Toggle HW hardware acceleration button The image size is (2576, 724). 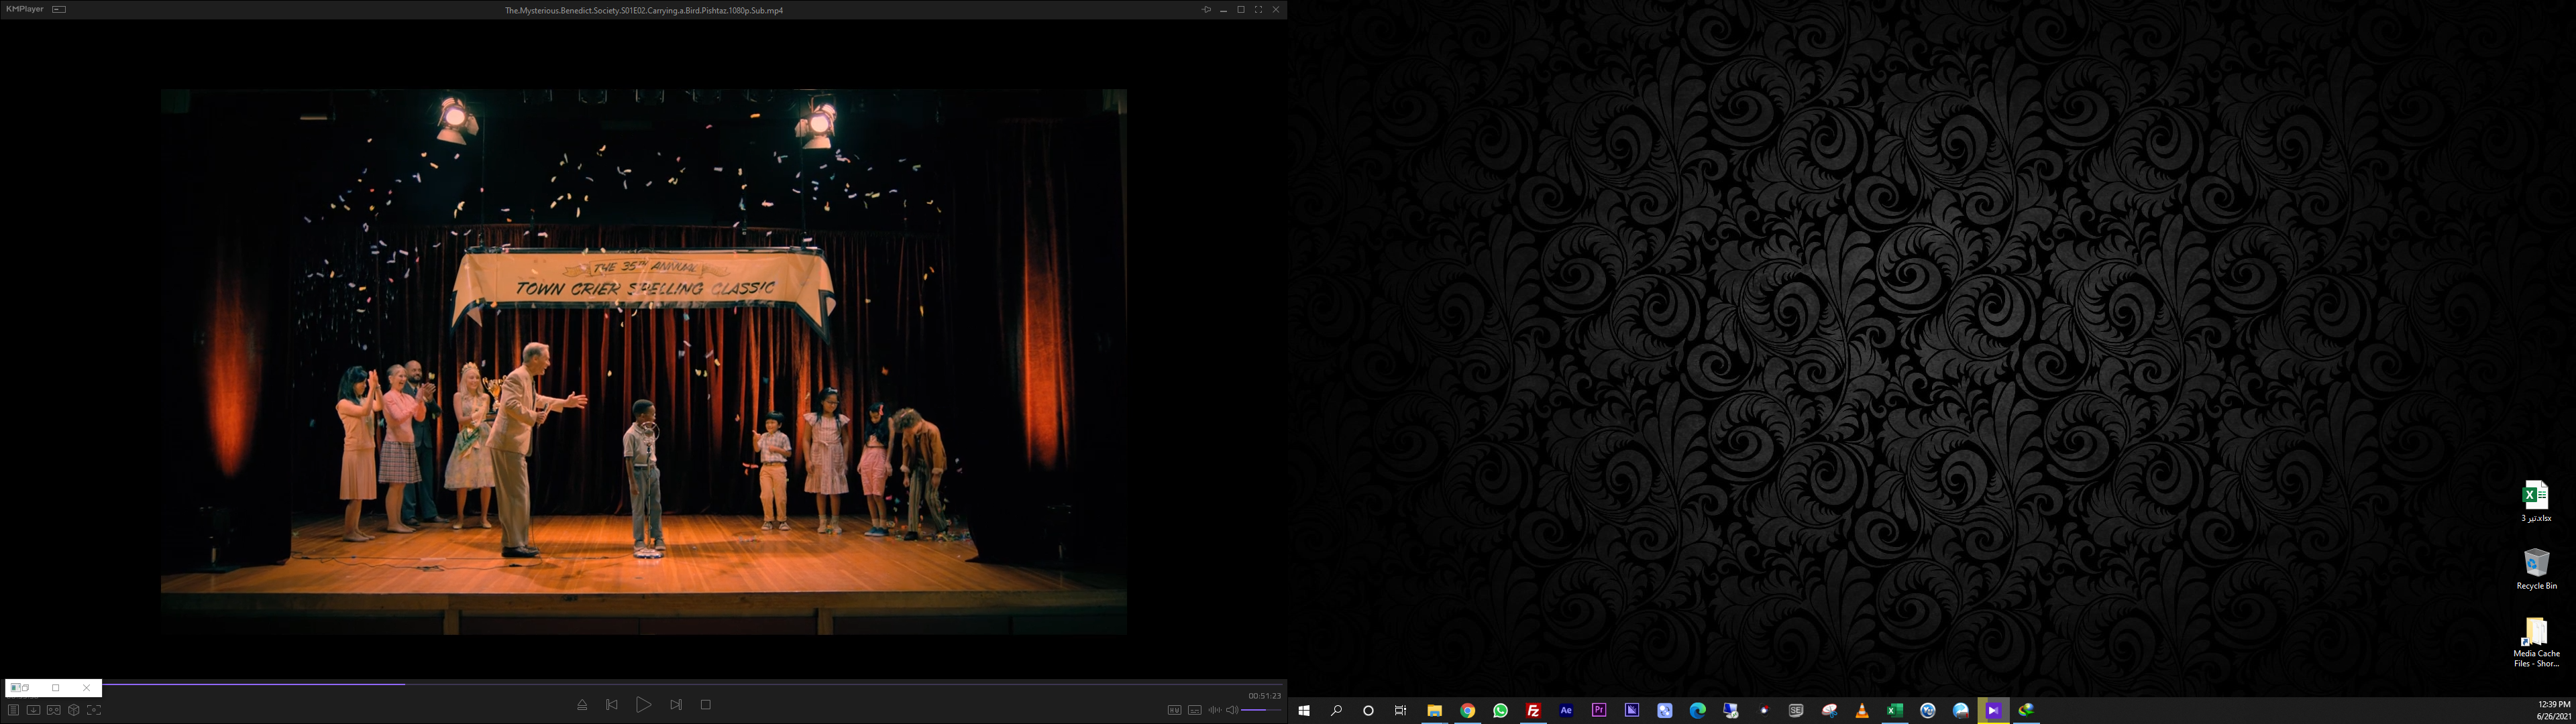(x=1174, y=710)
